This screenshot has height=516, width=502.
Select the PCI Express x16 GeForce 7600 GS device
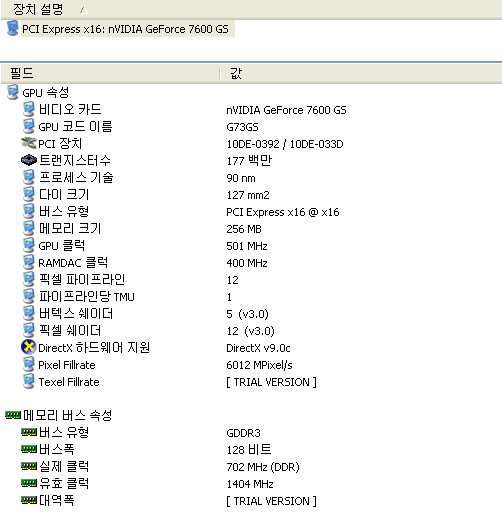tap(125, 29)
